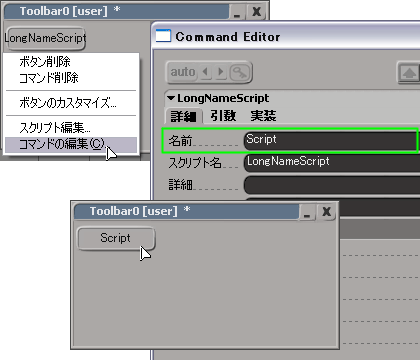The height and width of the screenshot is (360, 420).
Task: Switch to the 詳細 tab
Action: point(184,116)
